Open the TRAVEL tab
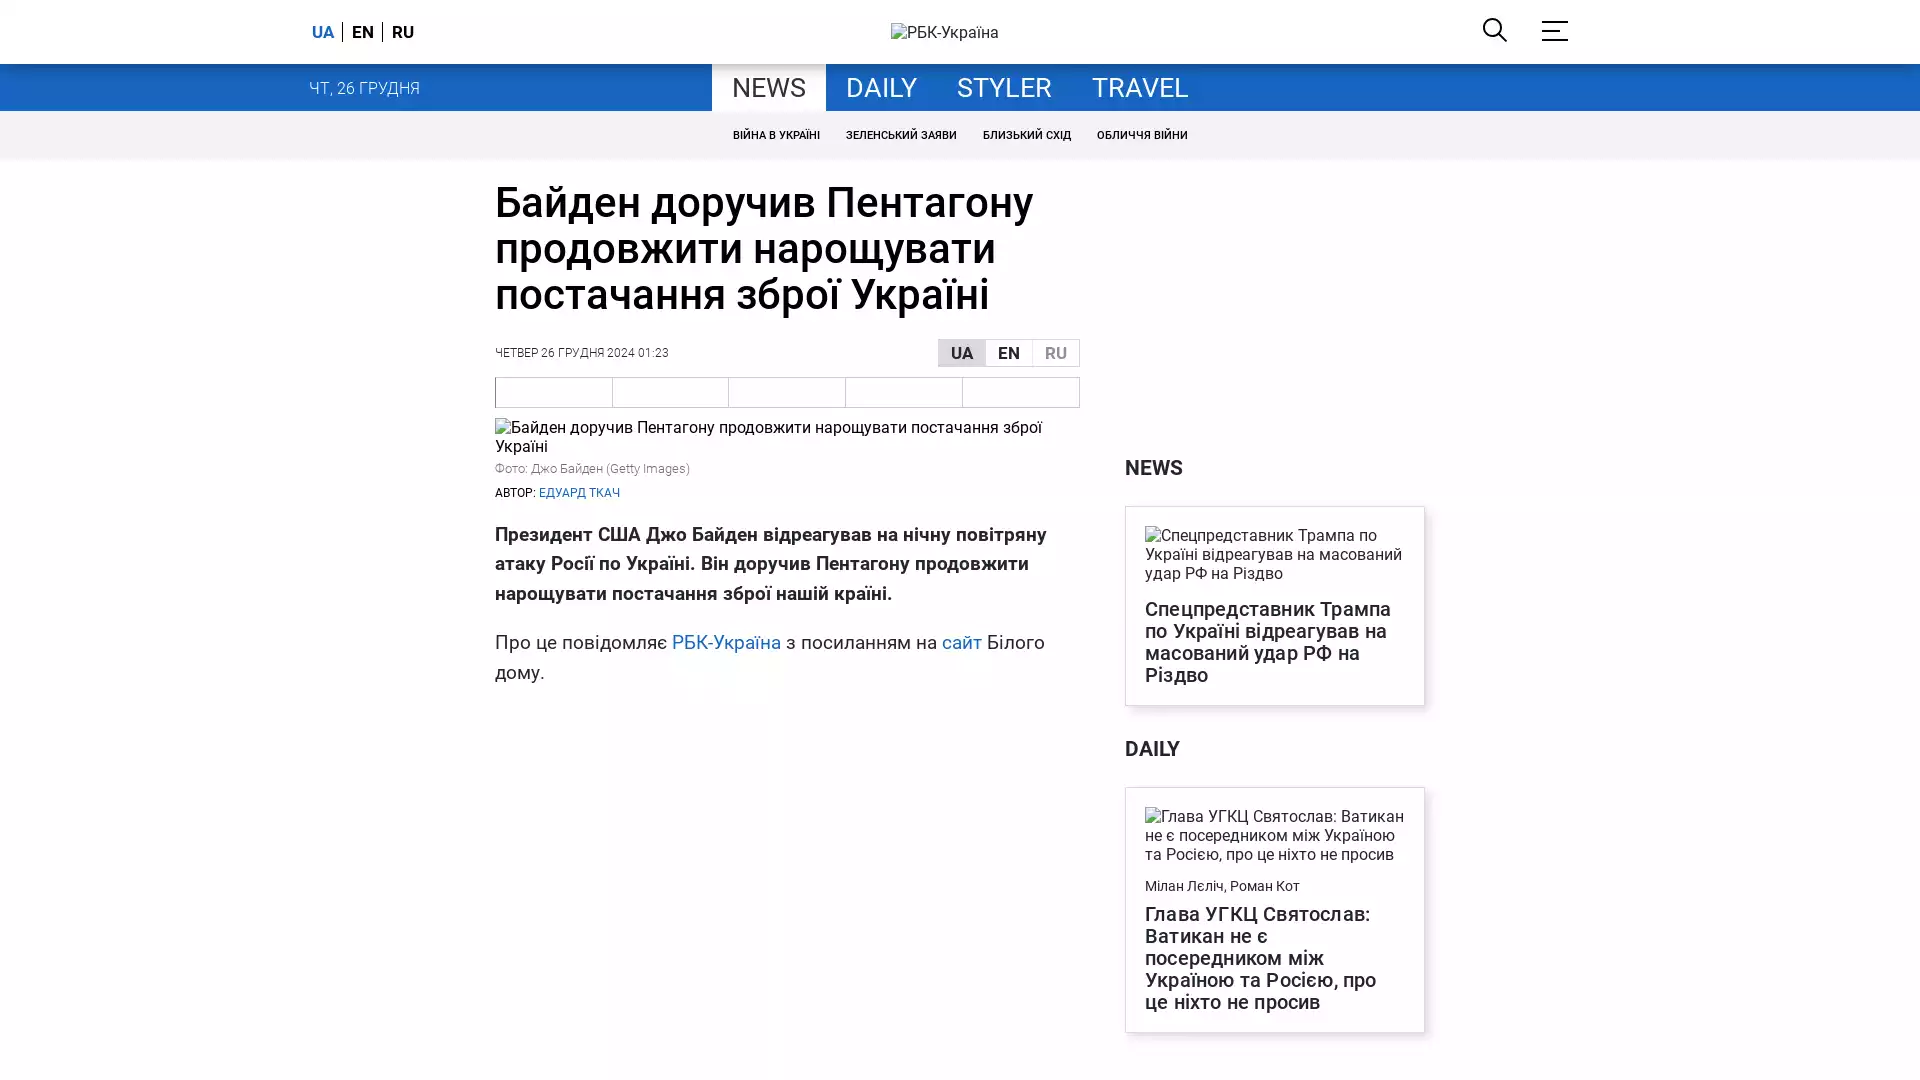Screen dimensions: 1920x1080 point(1139,88)
